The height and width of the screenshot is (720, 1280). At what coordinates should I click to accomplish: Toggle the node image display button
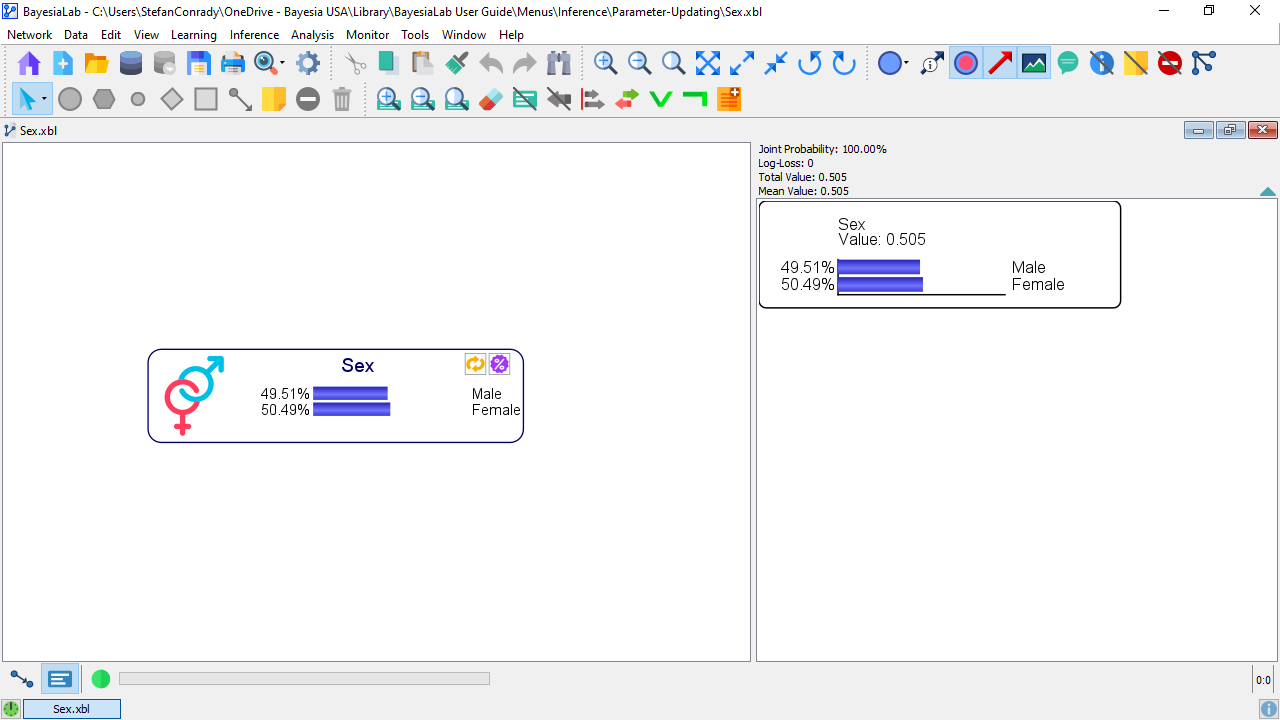point(1034,64)
